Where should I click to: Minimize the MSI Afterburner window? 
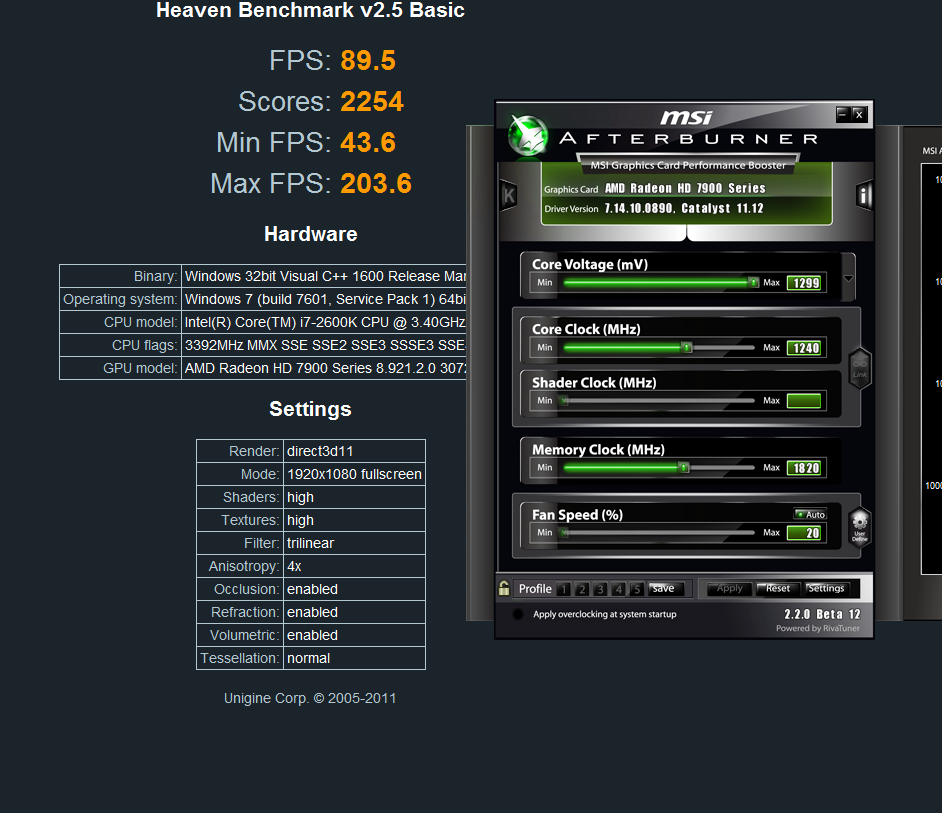coord(843,114)
